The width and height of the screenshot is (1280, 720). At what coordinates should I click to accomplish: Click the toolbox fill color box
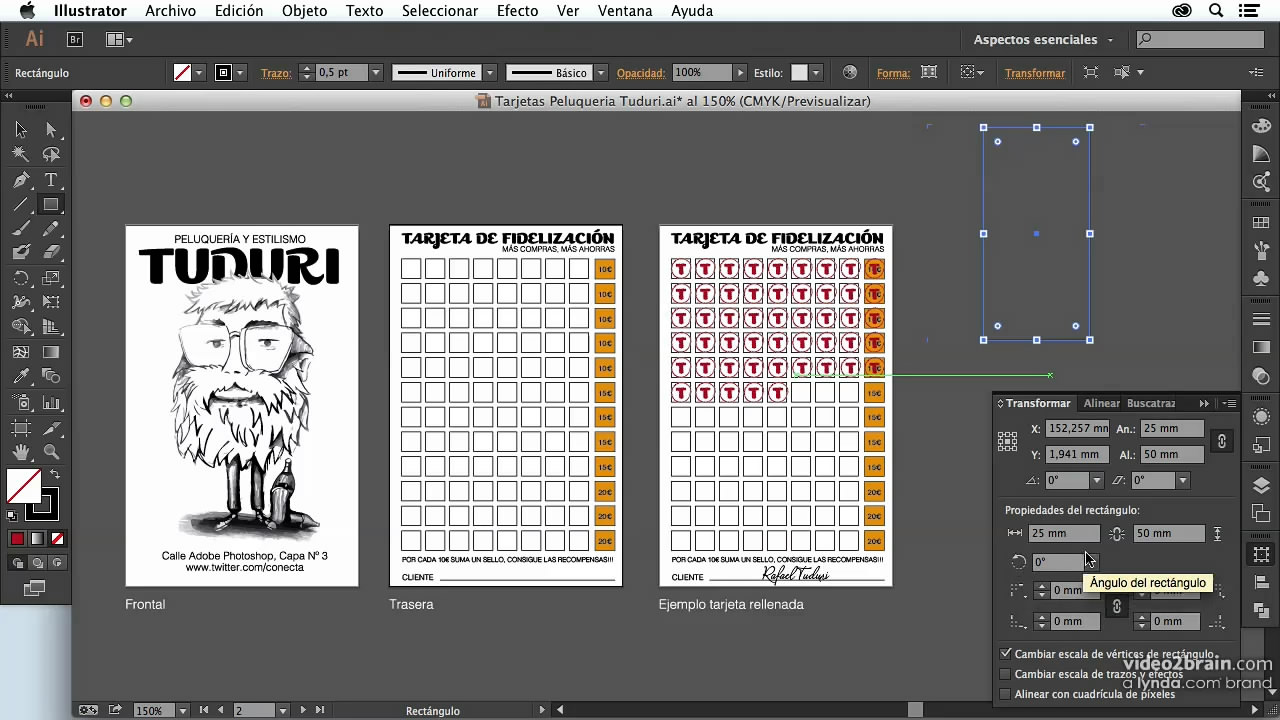click(x=24, y=486)
